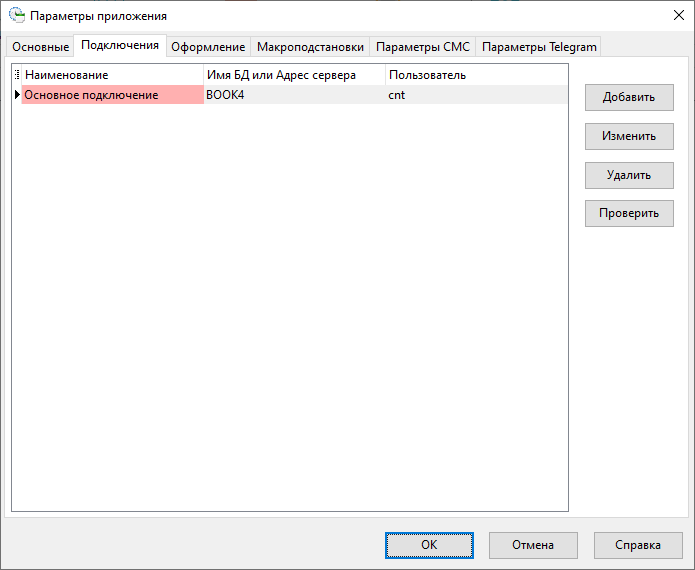
Task: Switch to Параметры Telegram tab
Action: 539,47
